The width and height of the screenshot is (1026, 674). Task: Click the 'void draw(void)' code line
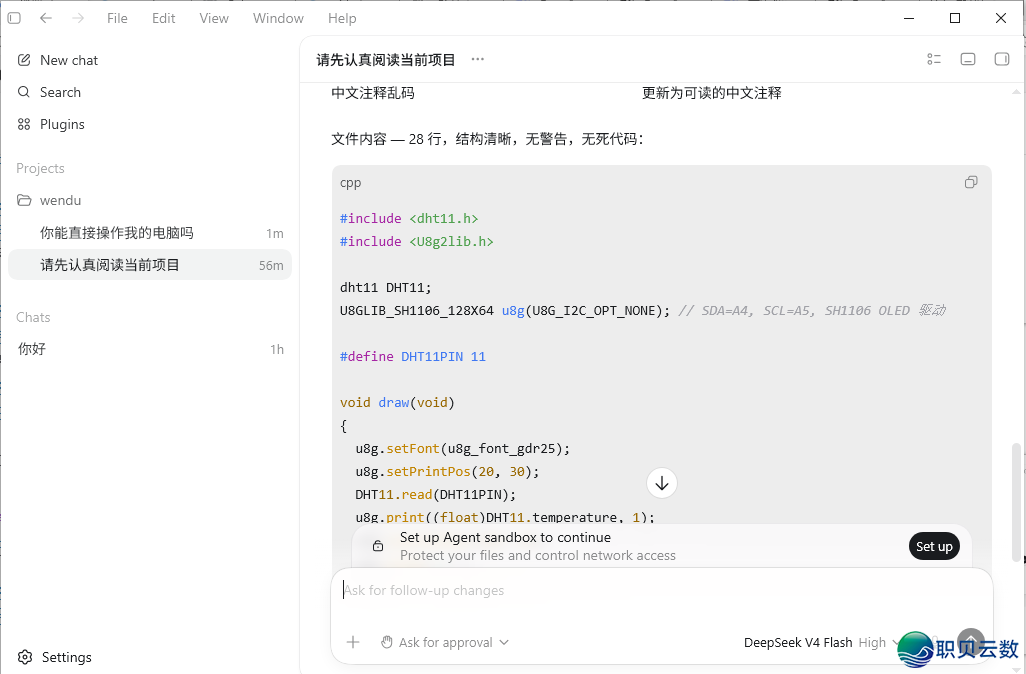click(397, 402)
